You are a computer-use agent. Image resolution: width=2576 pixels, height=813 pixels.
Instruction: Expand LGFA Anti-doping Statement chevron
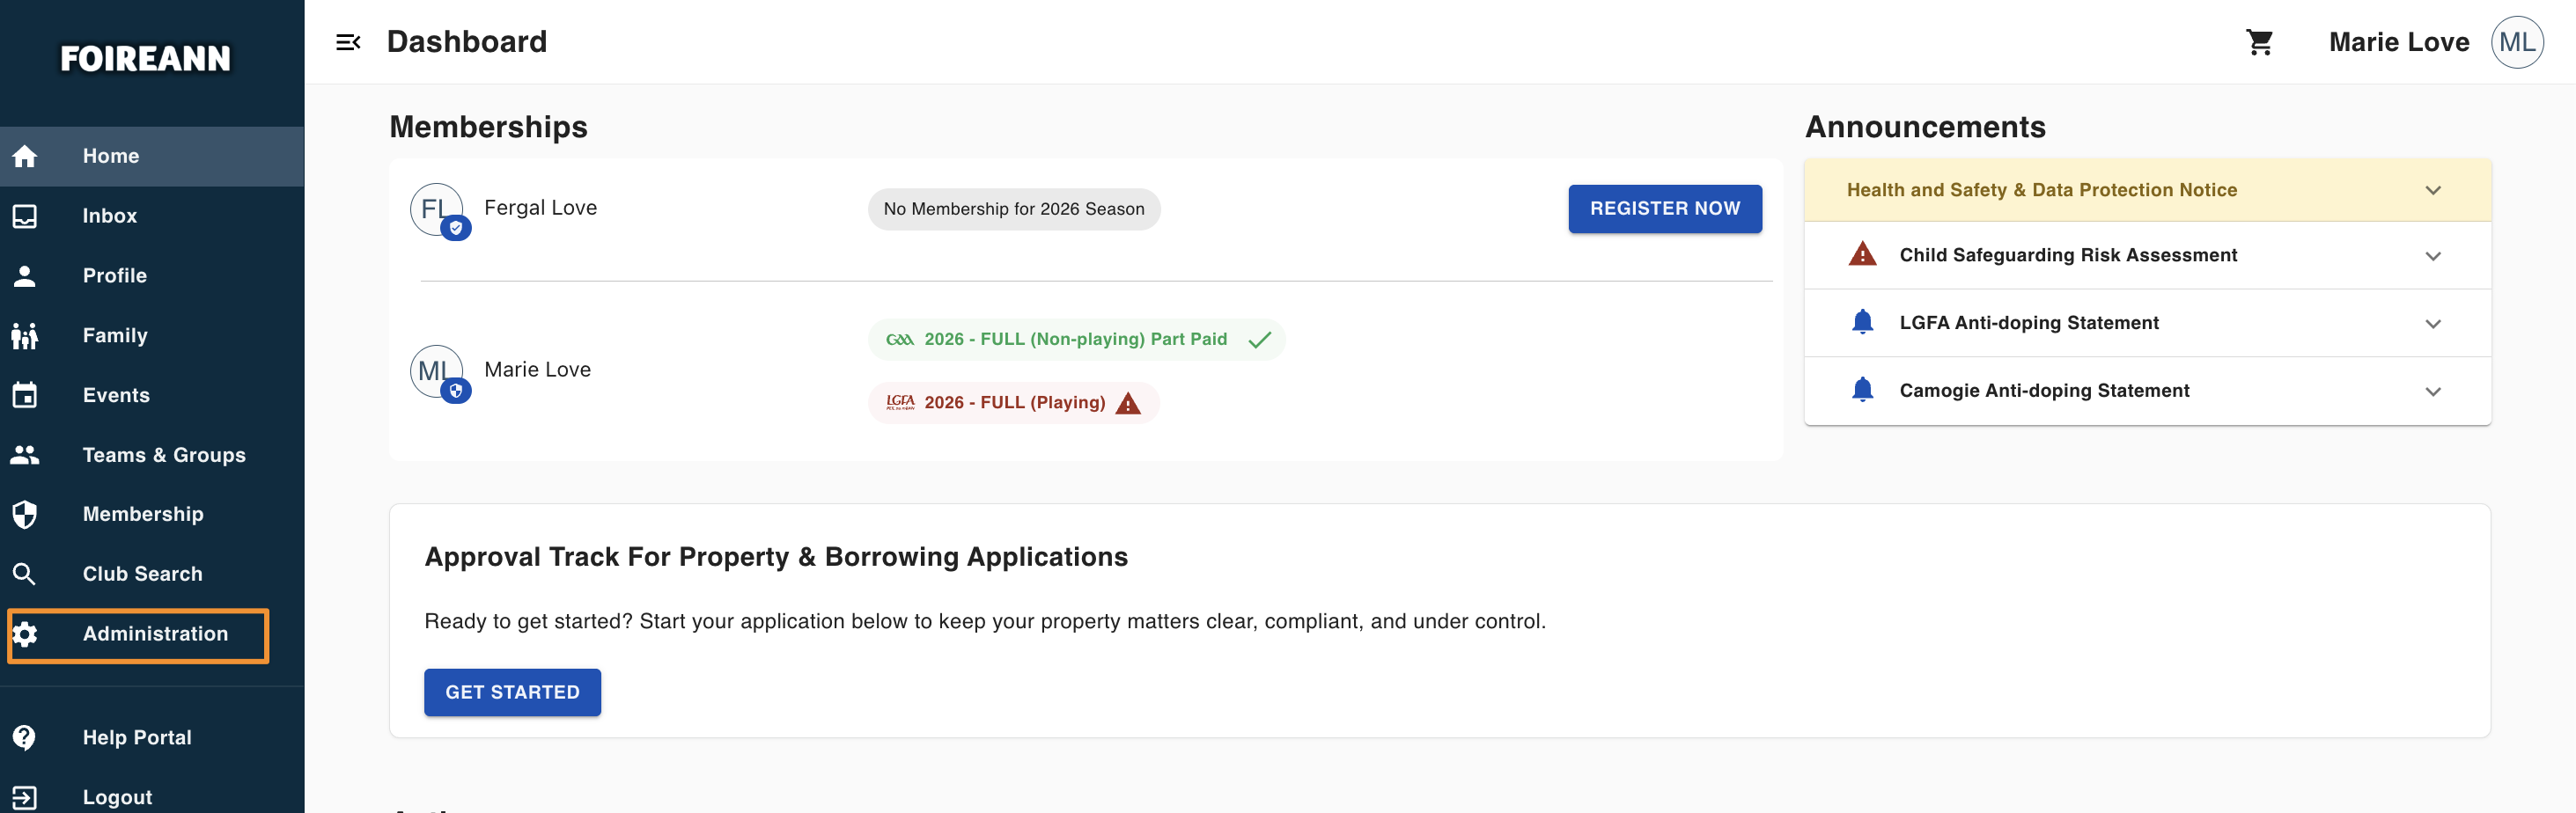[2433, 324]
